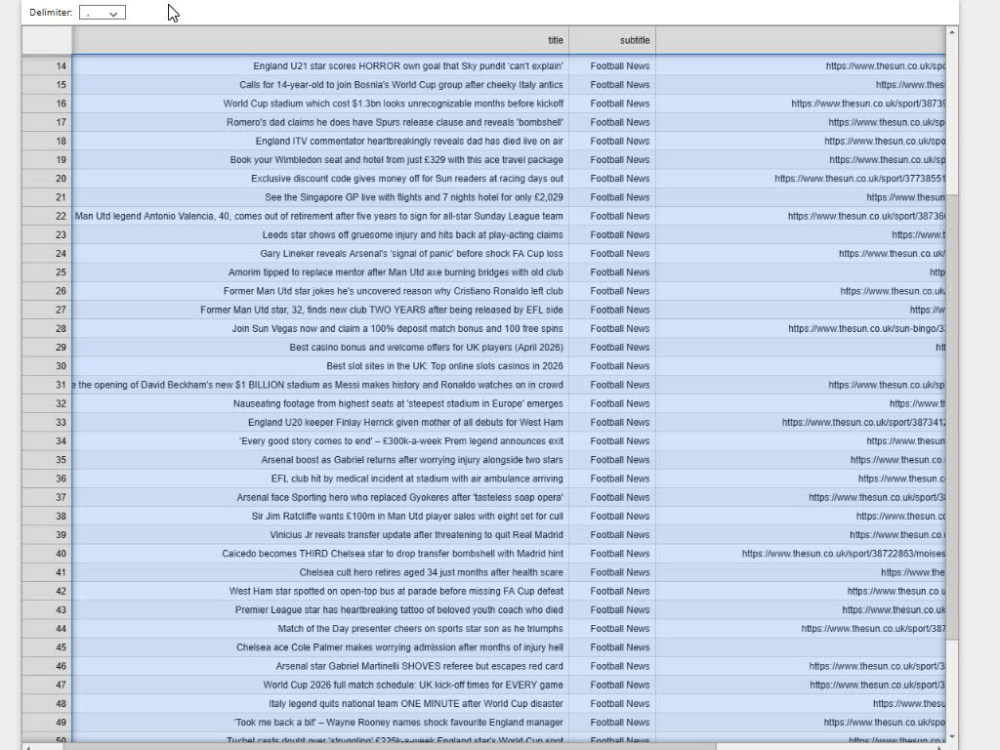Click the vertical scrollbar up arrow
The height and width of the screenshot is (750, 1000).
pyautogui.click(x=952, y=33)
